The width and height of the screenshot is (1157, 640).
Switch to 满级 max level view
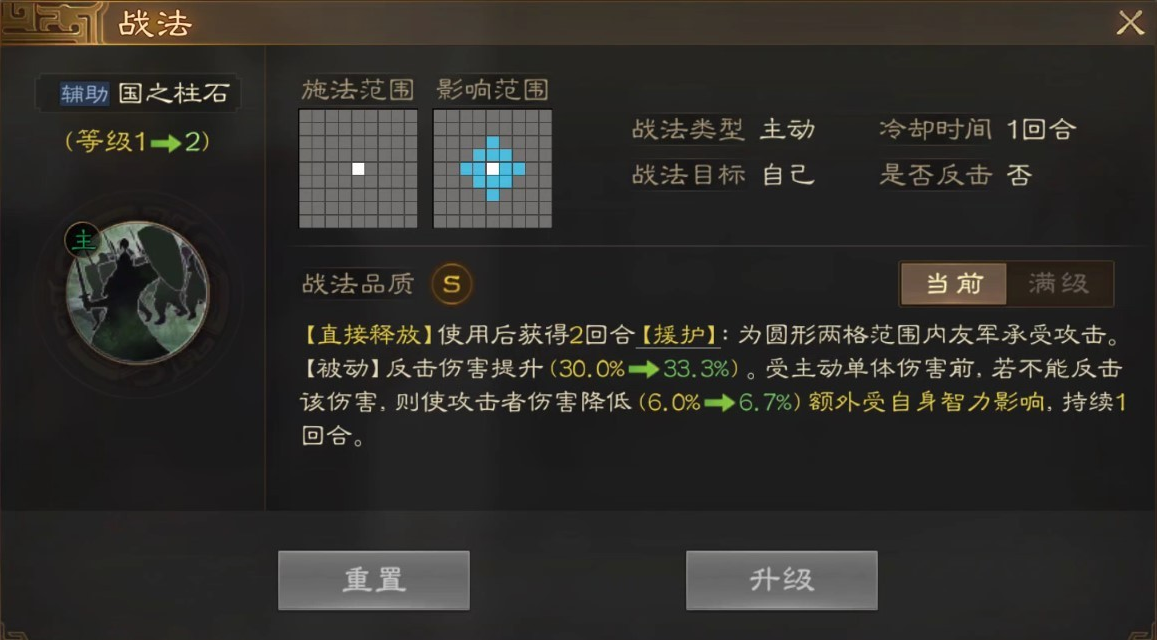pyautogui.click(x=1059, y=283)
